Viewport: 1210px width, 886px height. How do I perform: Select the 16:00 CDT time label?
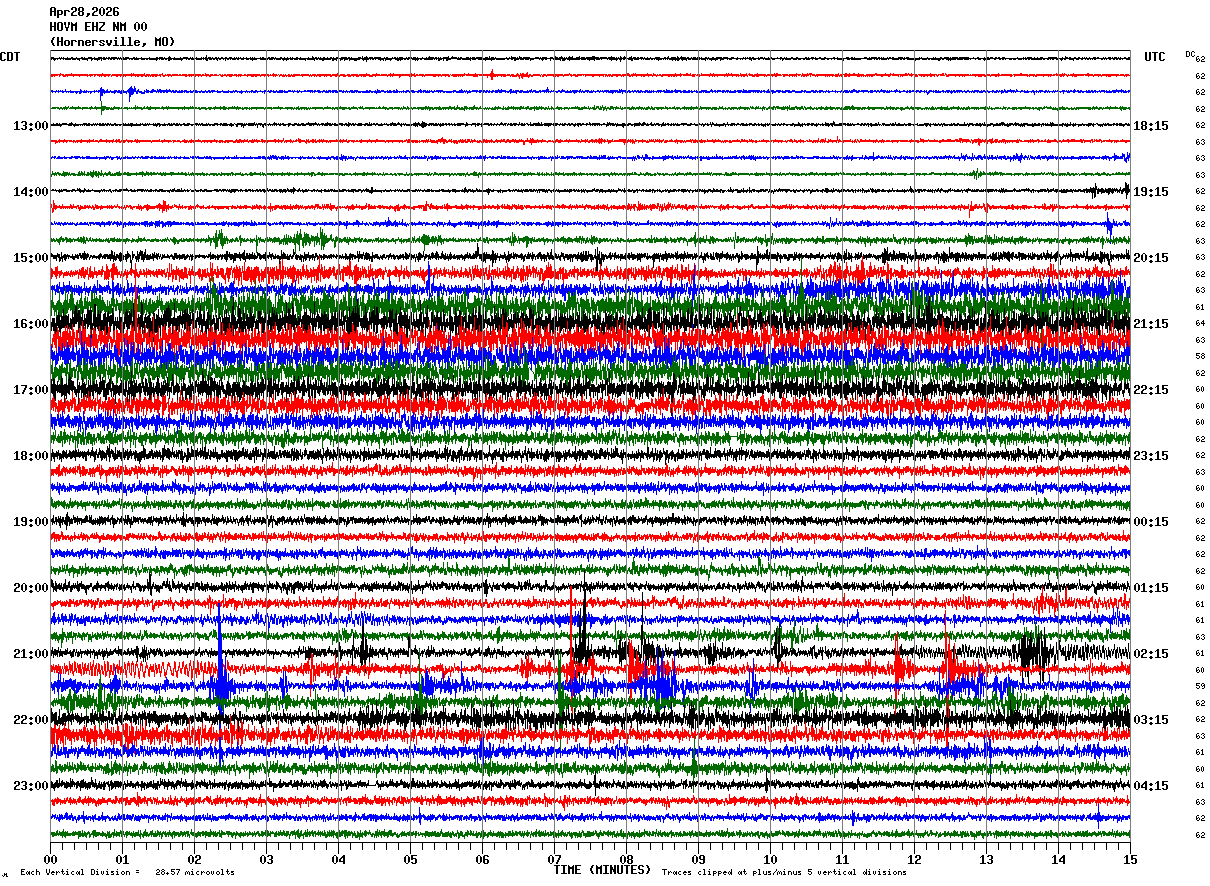(x=31, y=324)
